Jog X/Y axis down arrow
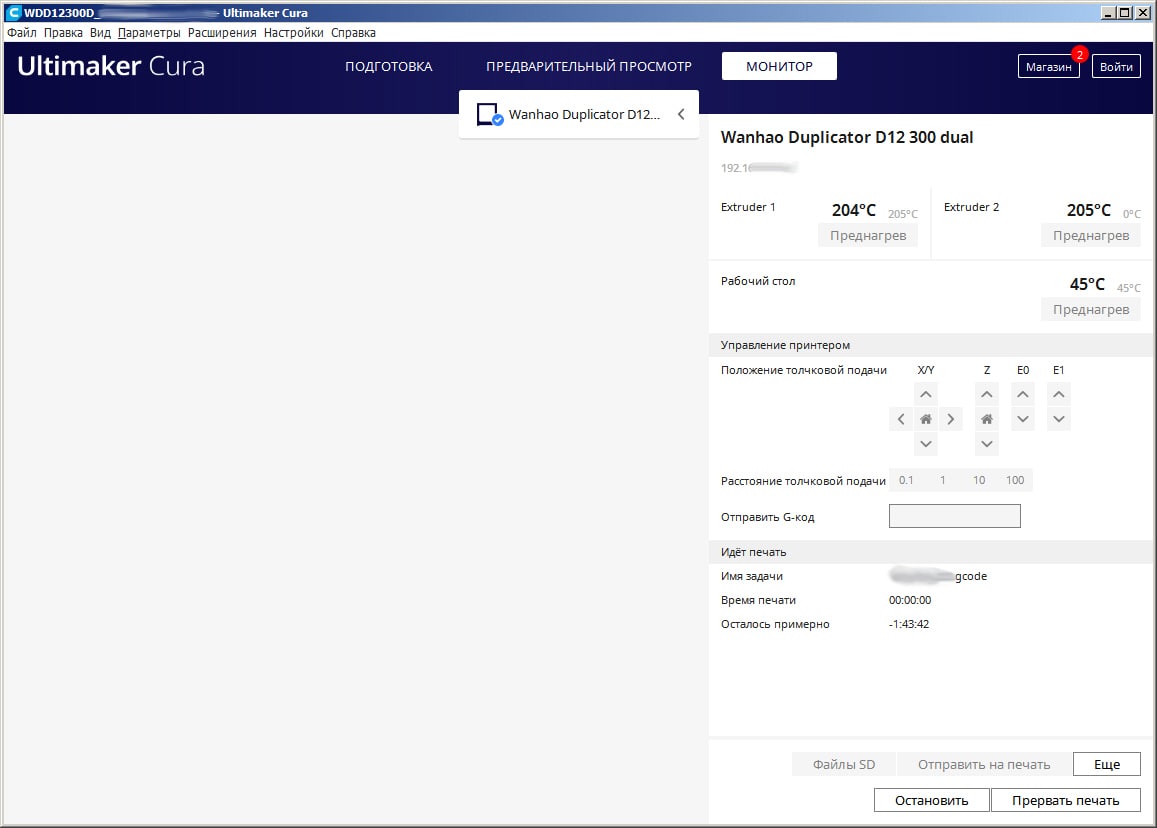This screenshot has height=828, width=1157. [x=925, y=444]
